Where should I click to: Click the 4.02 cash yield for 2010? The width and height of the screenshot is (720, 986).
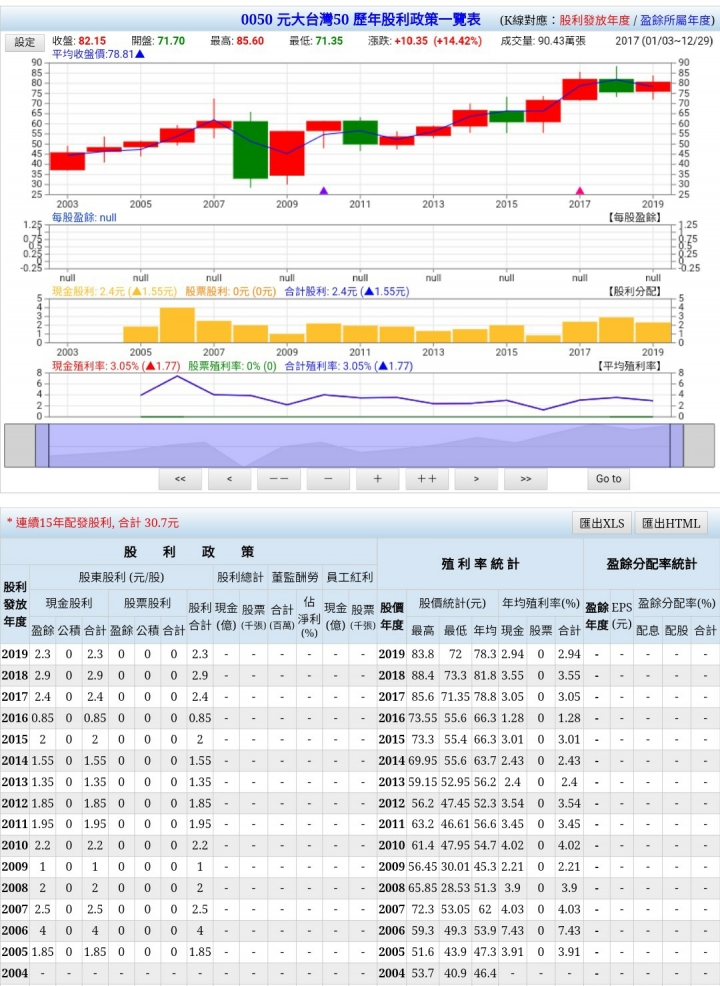pos(512,846)
